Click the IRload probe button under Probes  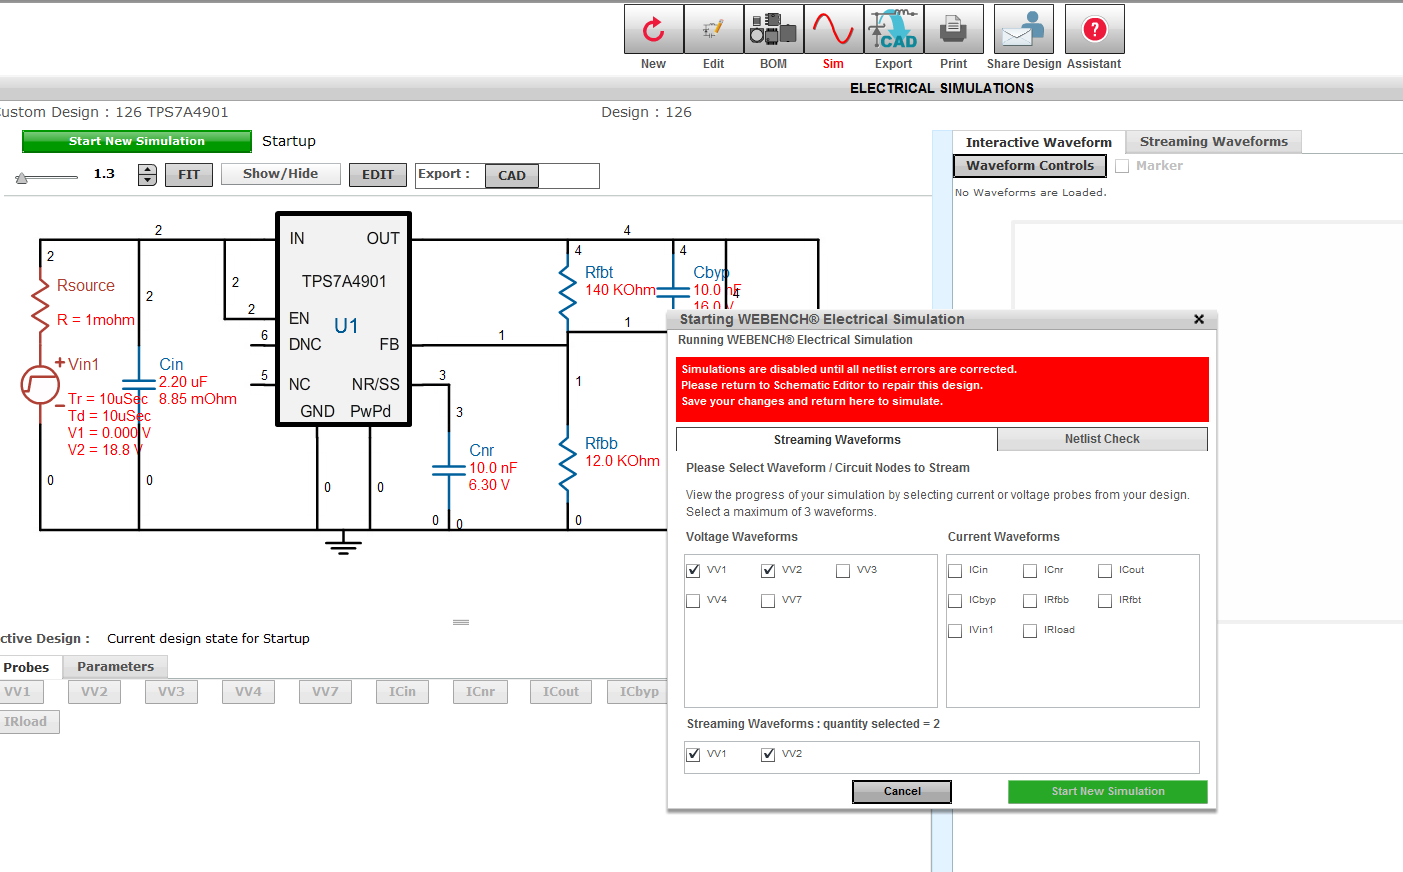tap(28, 722)
